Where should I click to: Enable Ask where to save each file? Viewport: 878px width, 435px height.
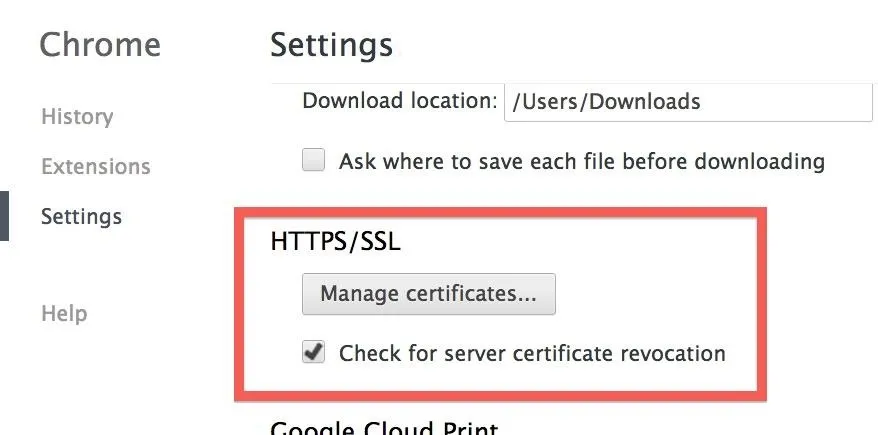point(314,160)
